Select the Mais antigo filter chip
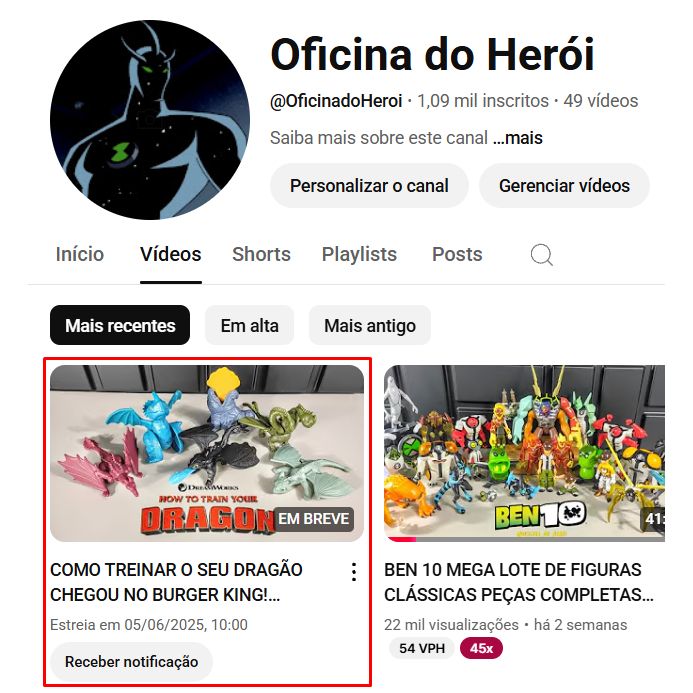This screenshot has height=693, width=693. tap(369, 325)
